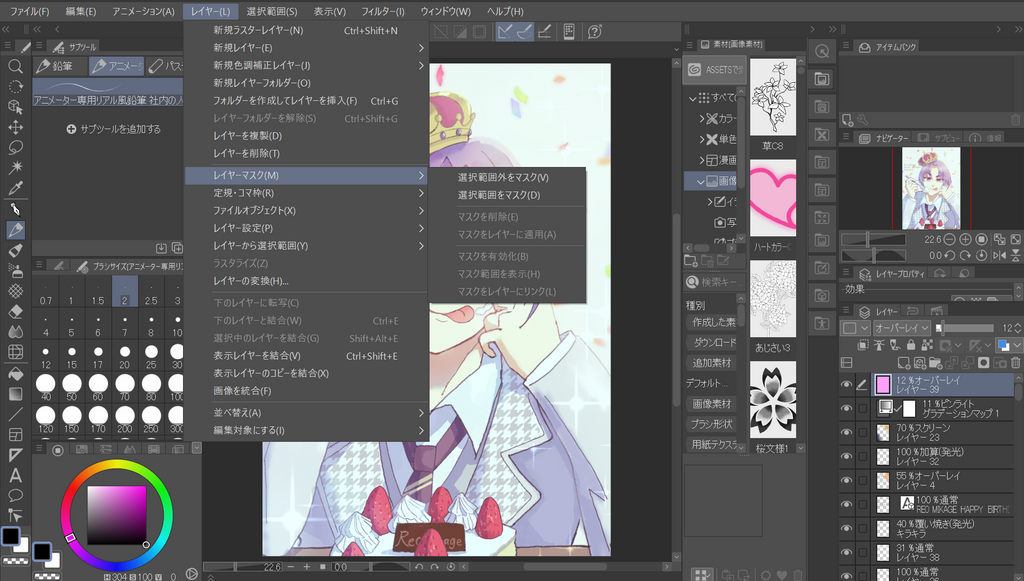Viewport: 1024px width, 581px height.
Task: Click the ASSETS search button
Action: (714, 70)
